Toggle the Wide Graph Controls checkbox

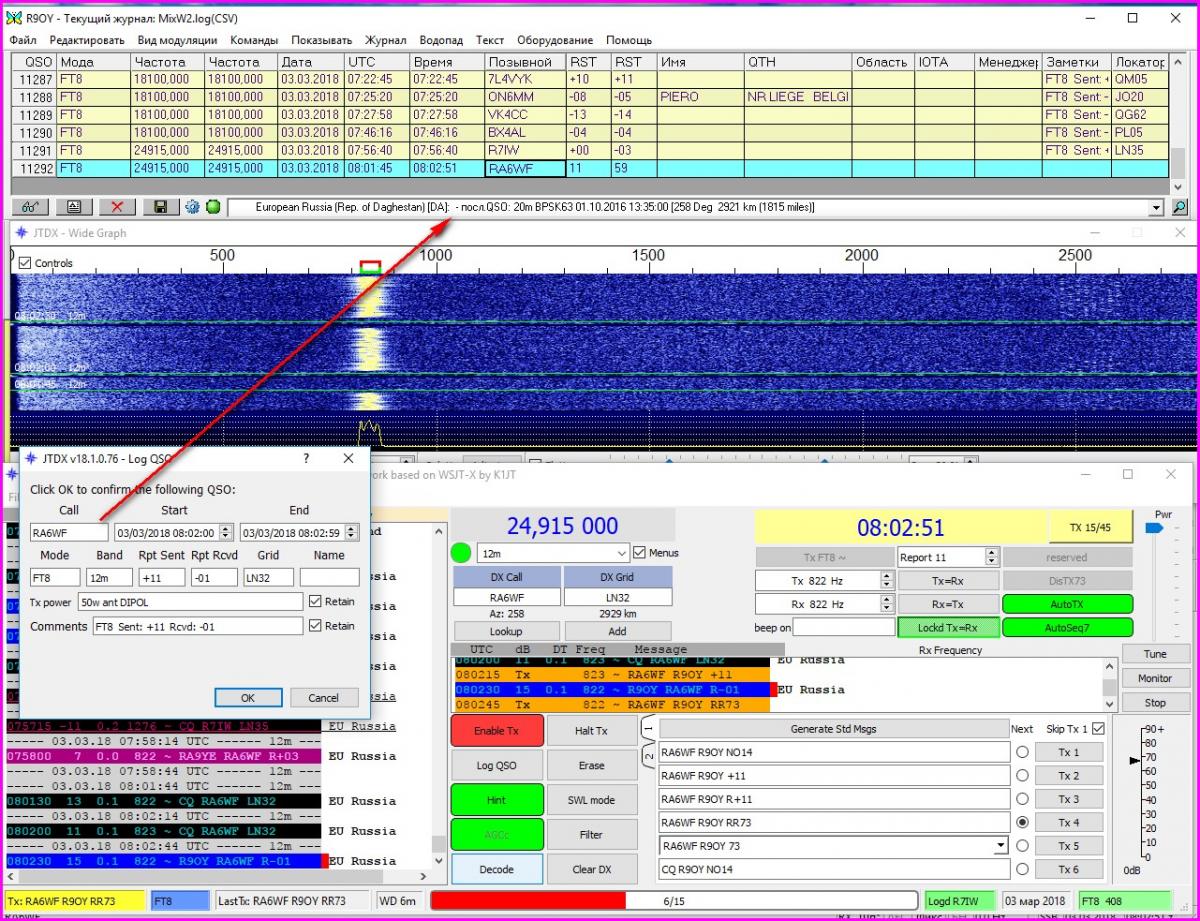[26, 263]
